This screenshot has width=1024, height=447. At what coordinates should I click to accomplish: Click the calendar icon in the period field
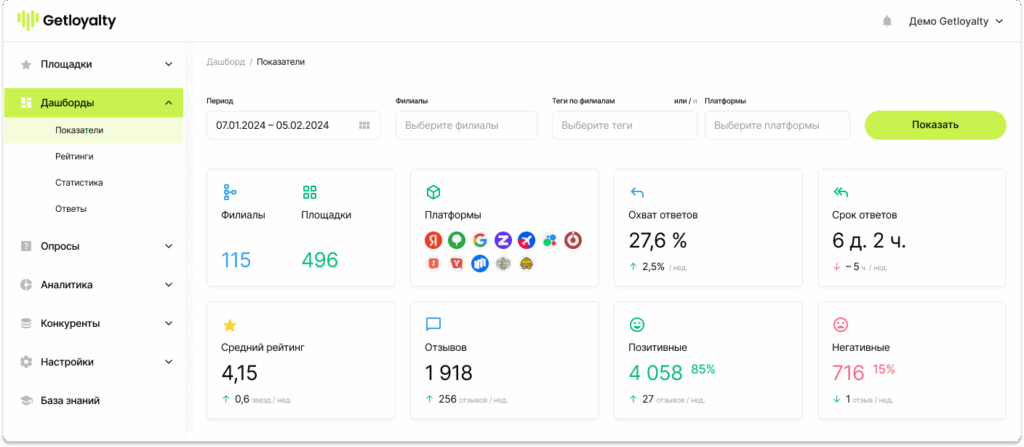364,126
